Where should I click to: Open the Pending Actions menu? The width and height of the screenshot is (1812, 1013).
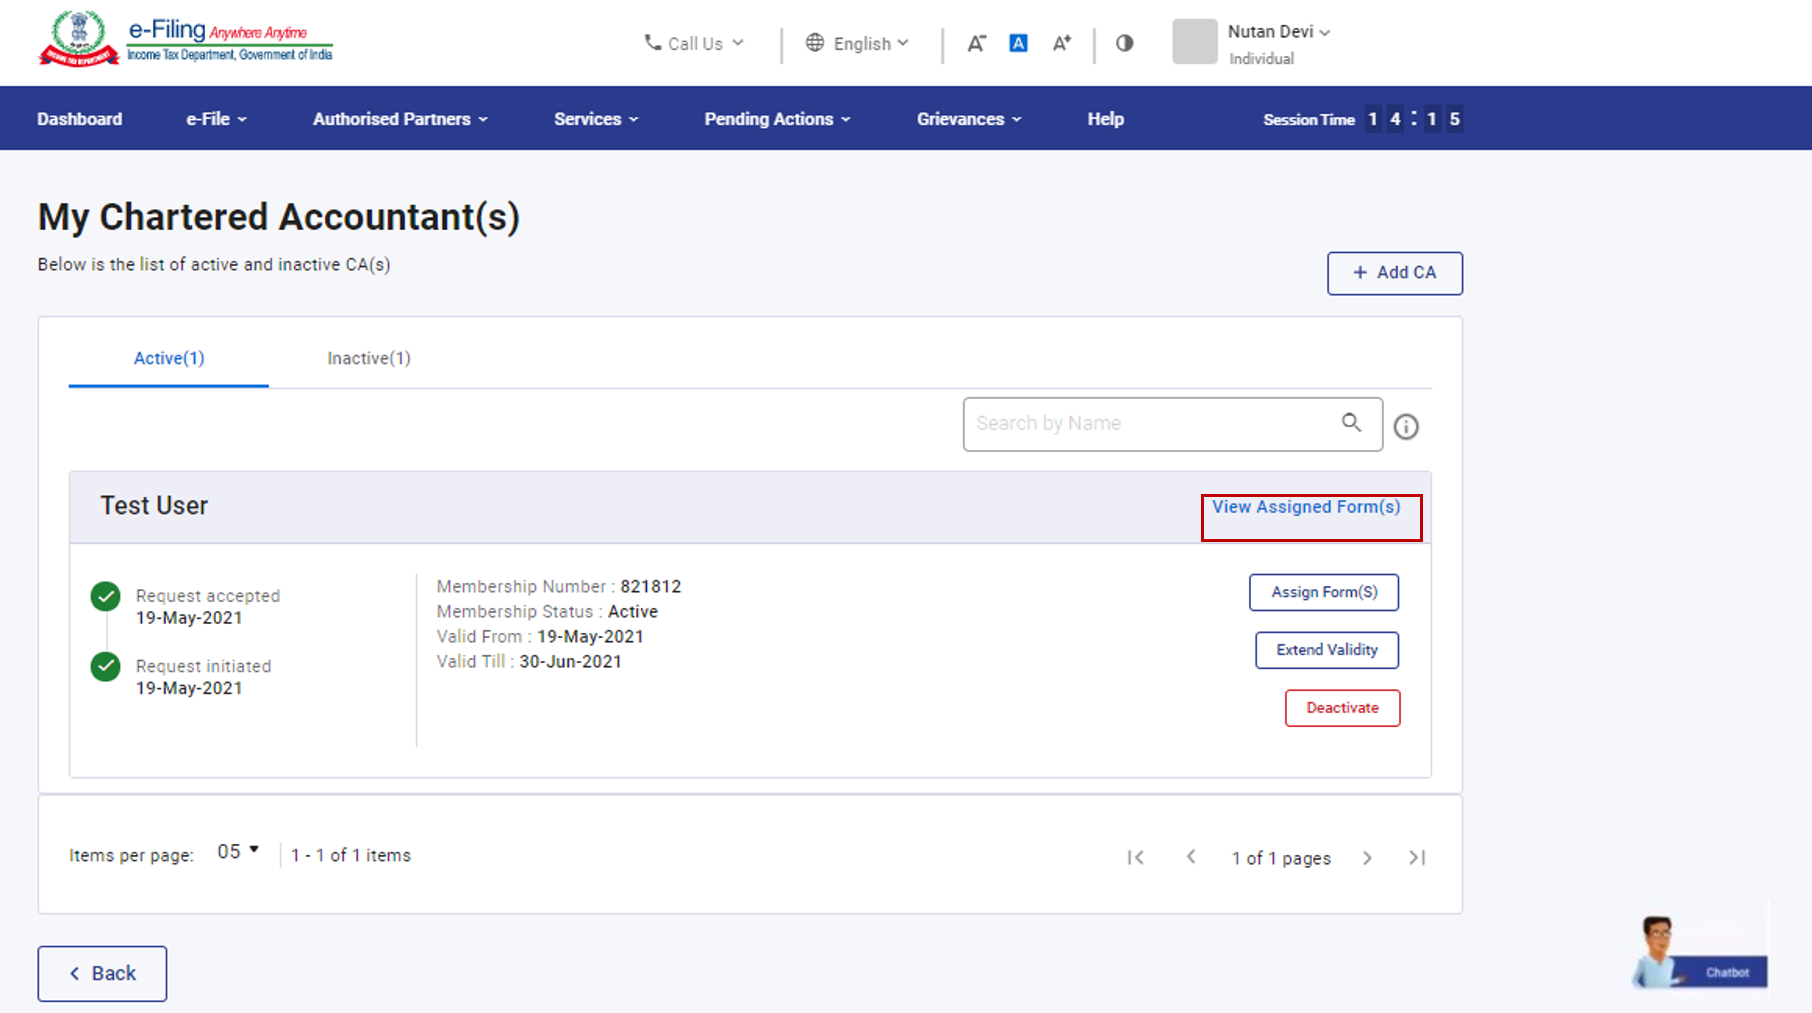[777, 119]
